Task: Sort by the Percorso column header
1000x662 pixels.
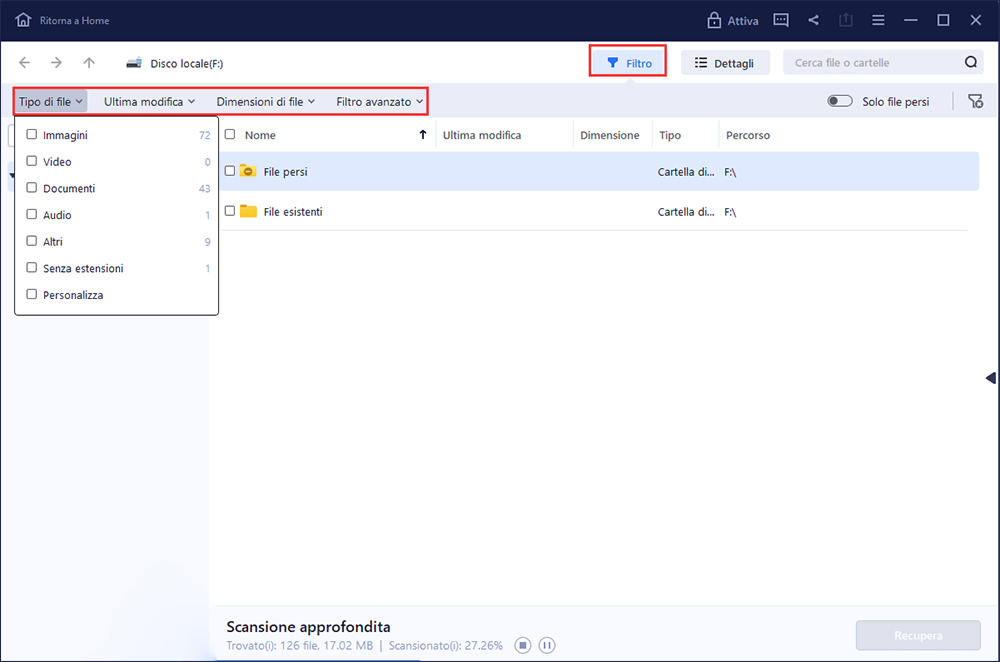Action: [x=748, y=135]
